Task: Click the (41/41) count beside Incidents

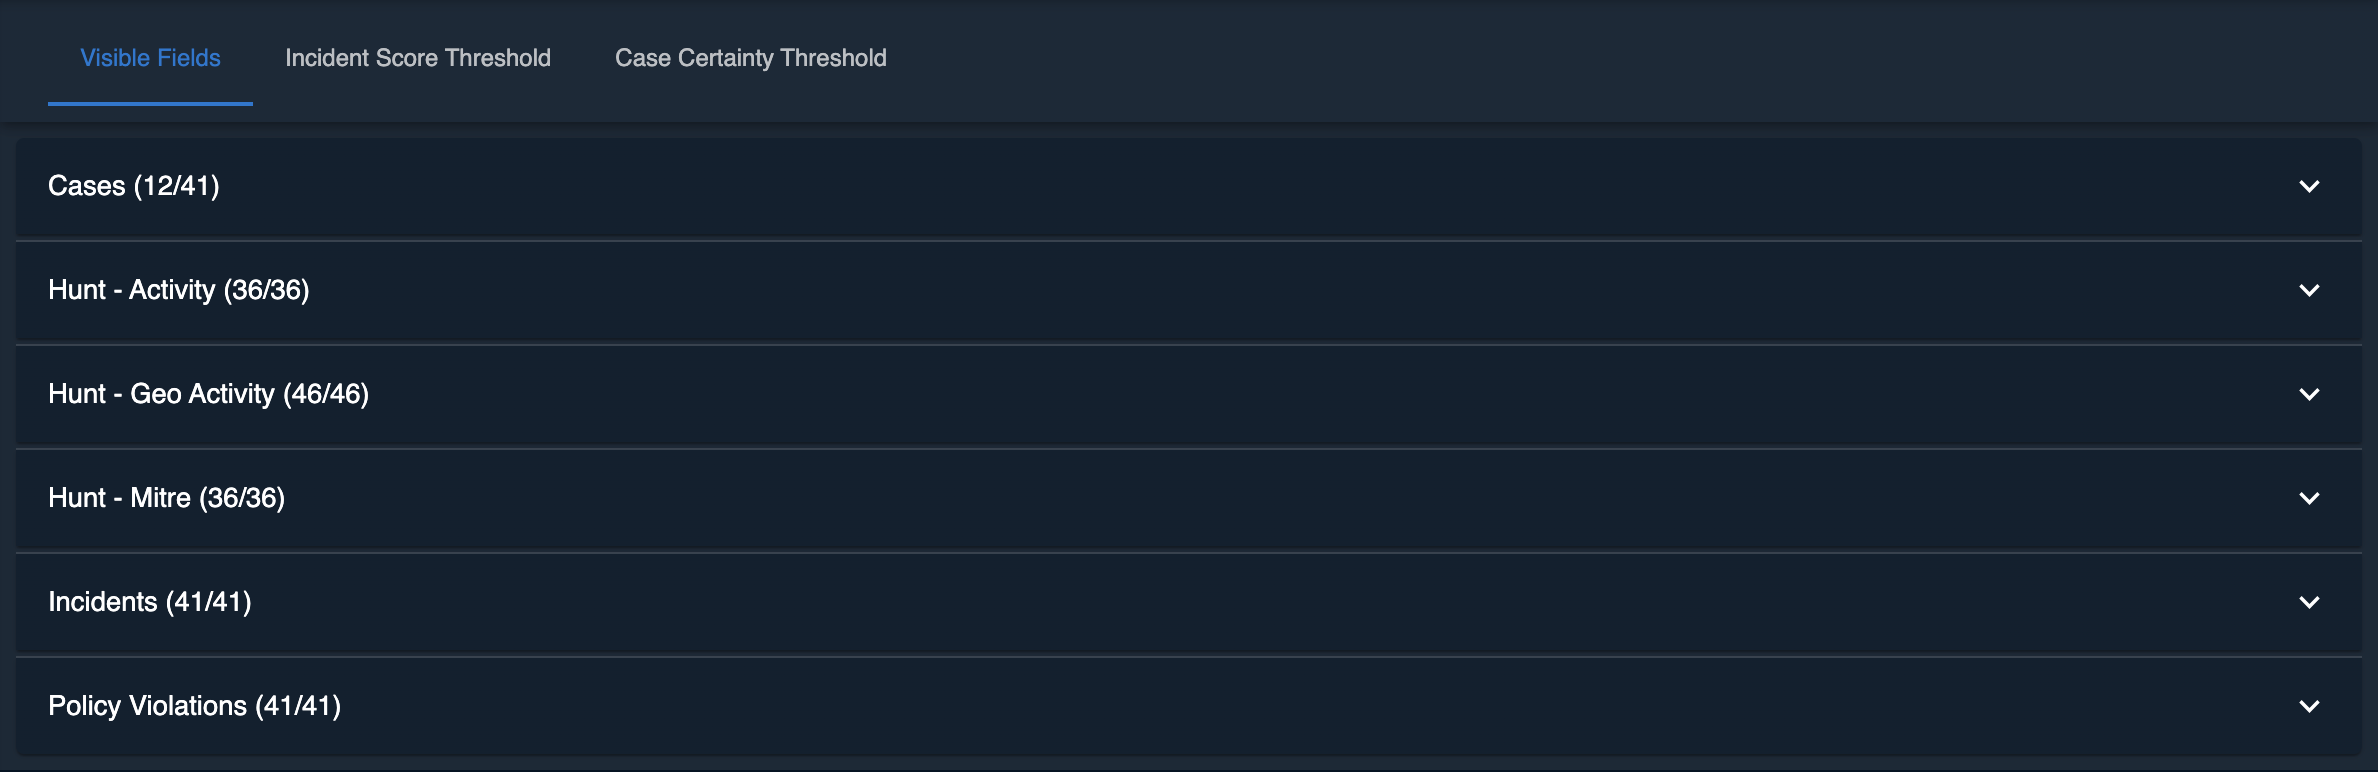Action: coord(208,602)
